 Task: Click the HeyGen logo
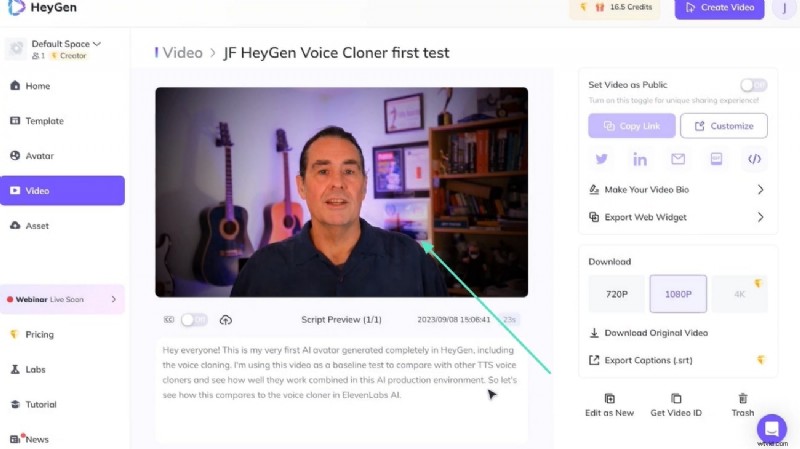[42, 7]
